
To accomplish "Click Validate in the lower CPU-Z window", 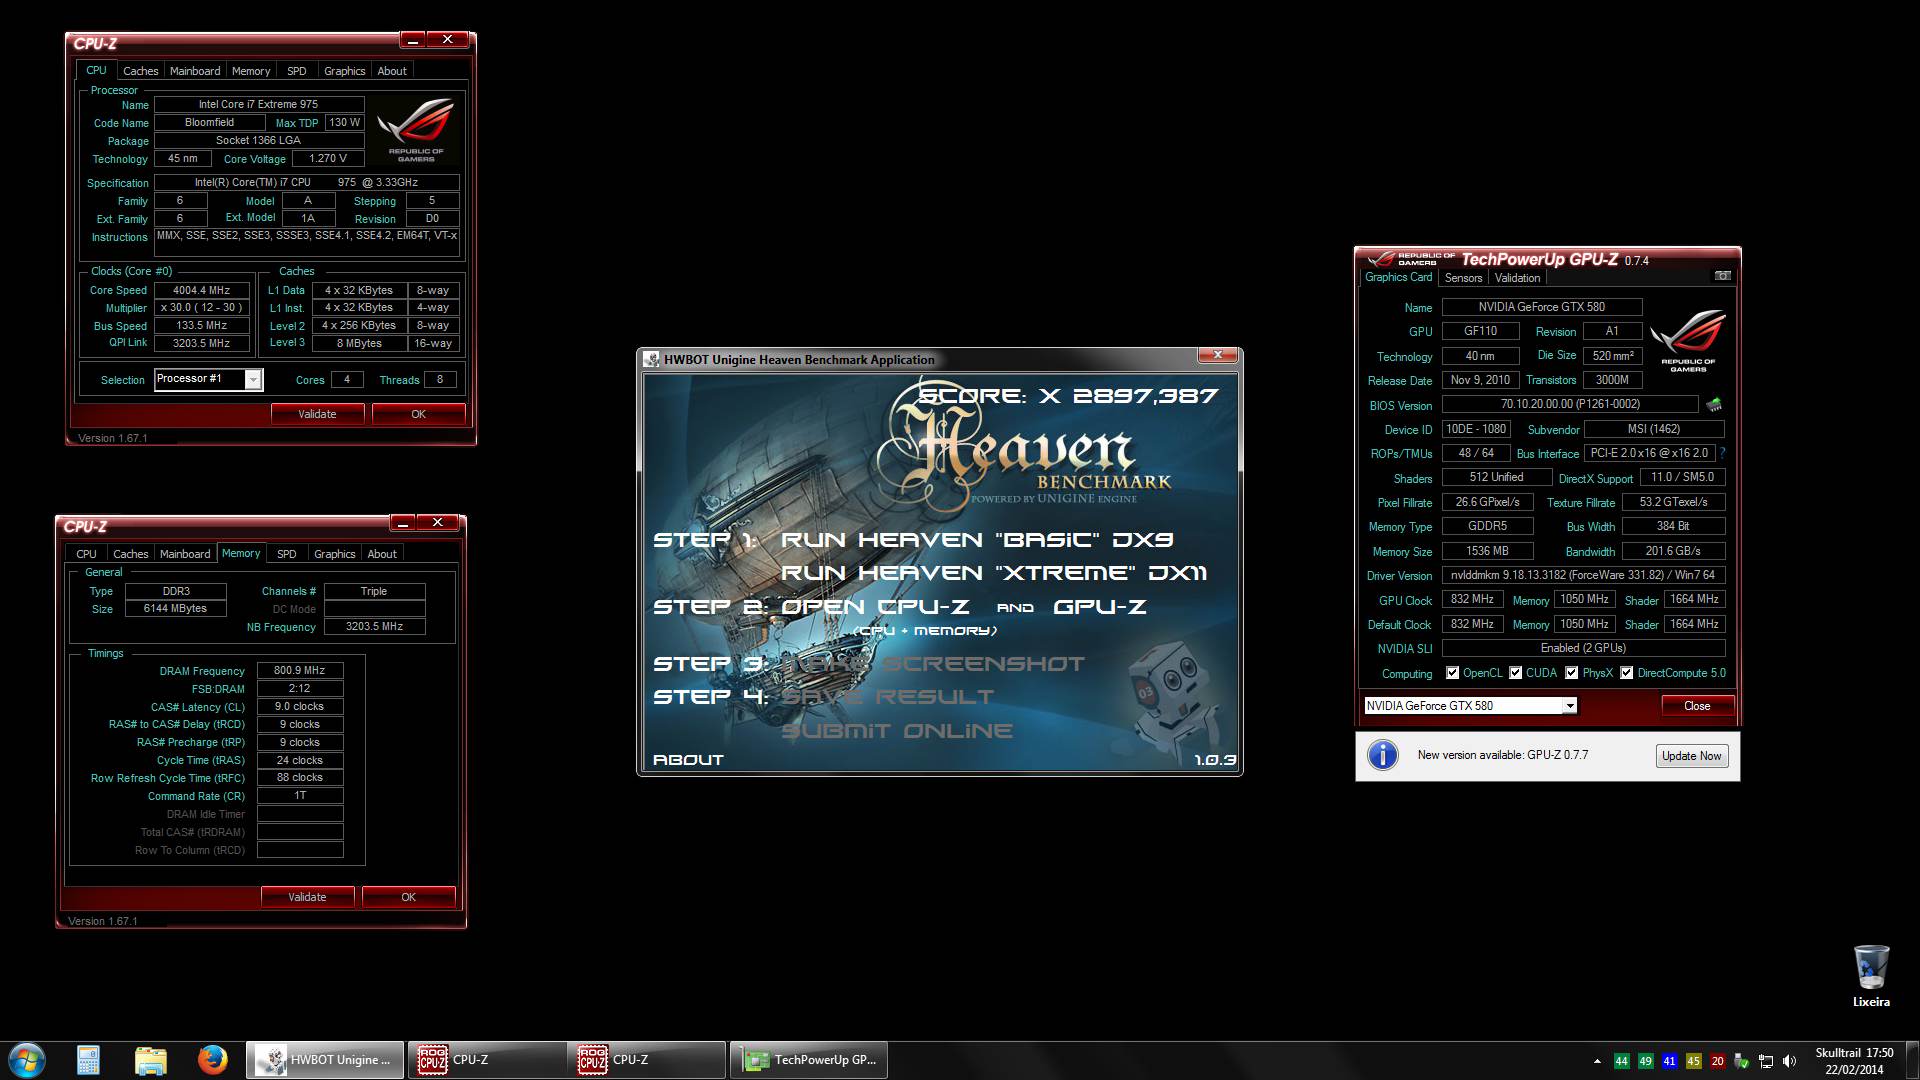I will pos(307,897).
